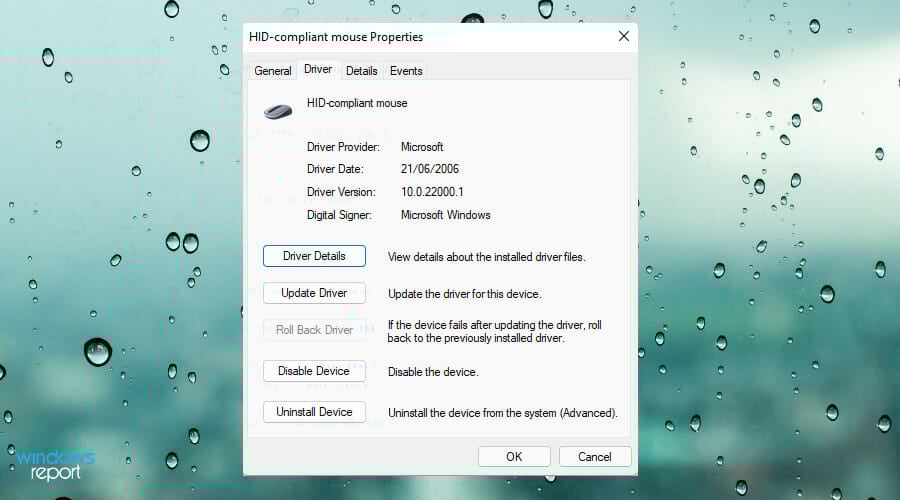Close the HID-compliant mouse Properties window
The height and width of the screenshot is (500, 900).
point(624,36)
